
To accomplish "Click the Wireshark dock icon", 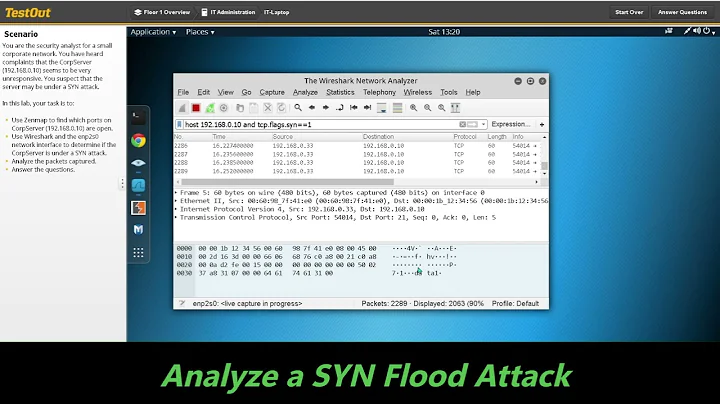I will (x=138, y=185).
